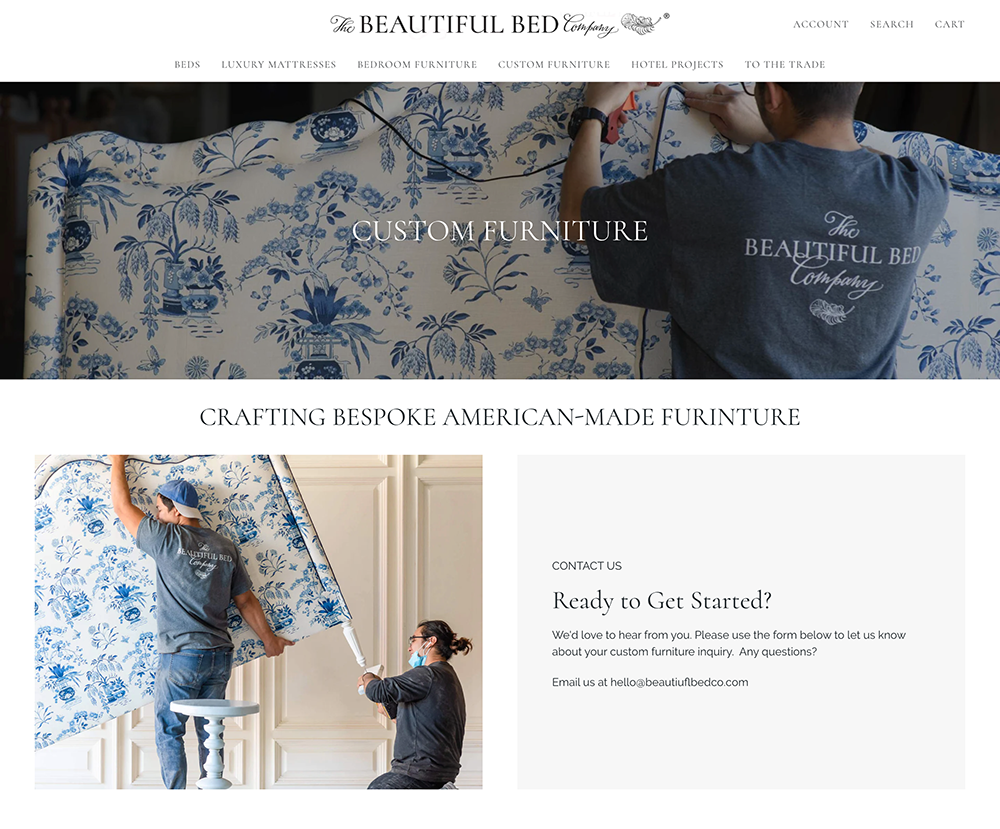Screen dimensions: 1000x829
Task: Select Custom Furniture in navigation bar
Action: pos(554,64)
